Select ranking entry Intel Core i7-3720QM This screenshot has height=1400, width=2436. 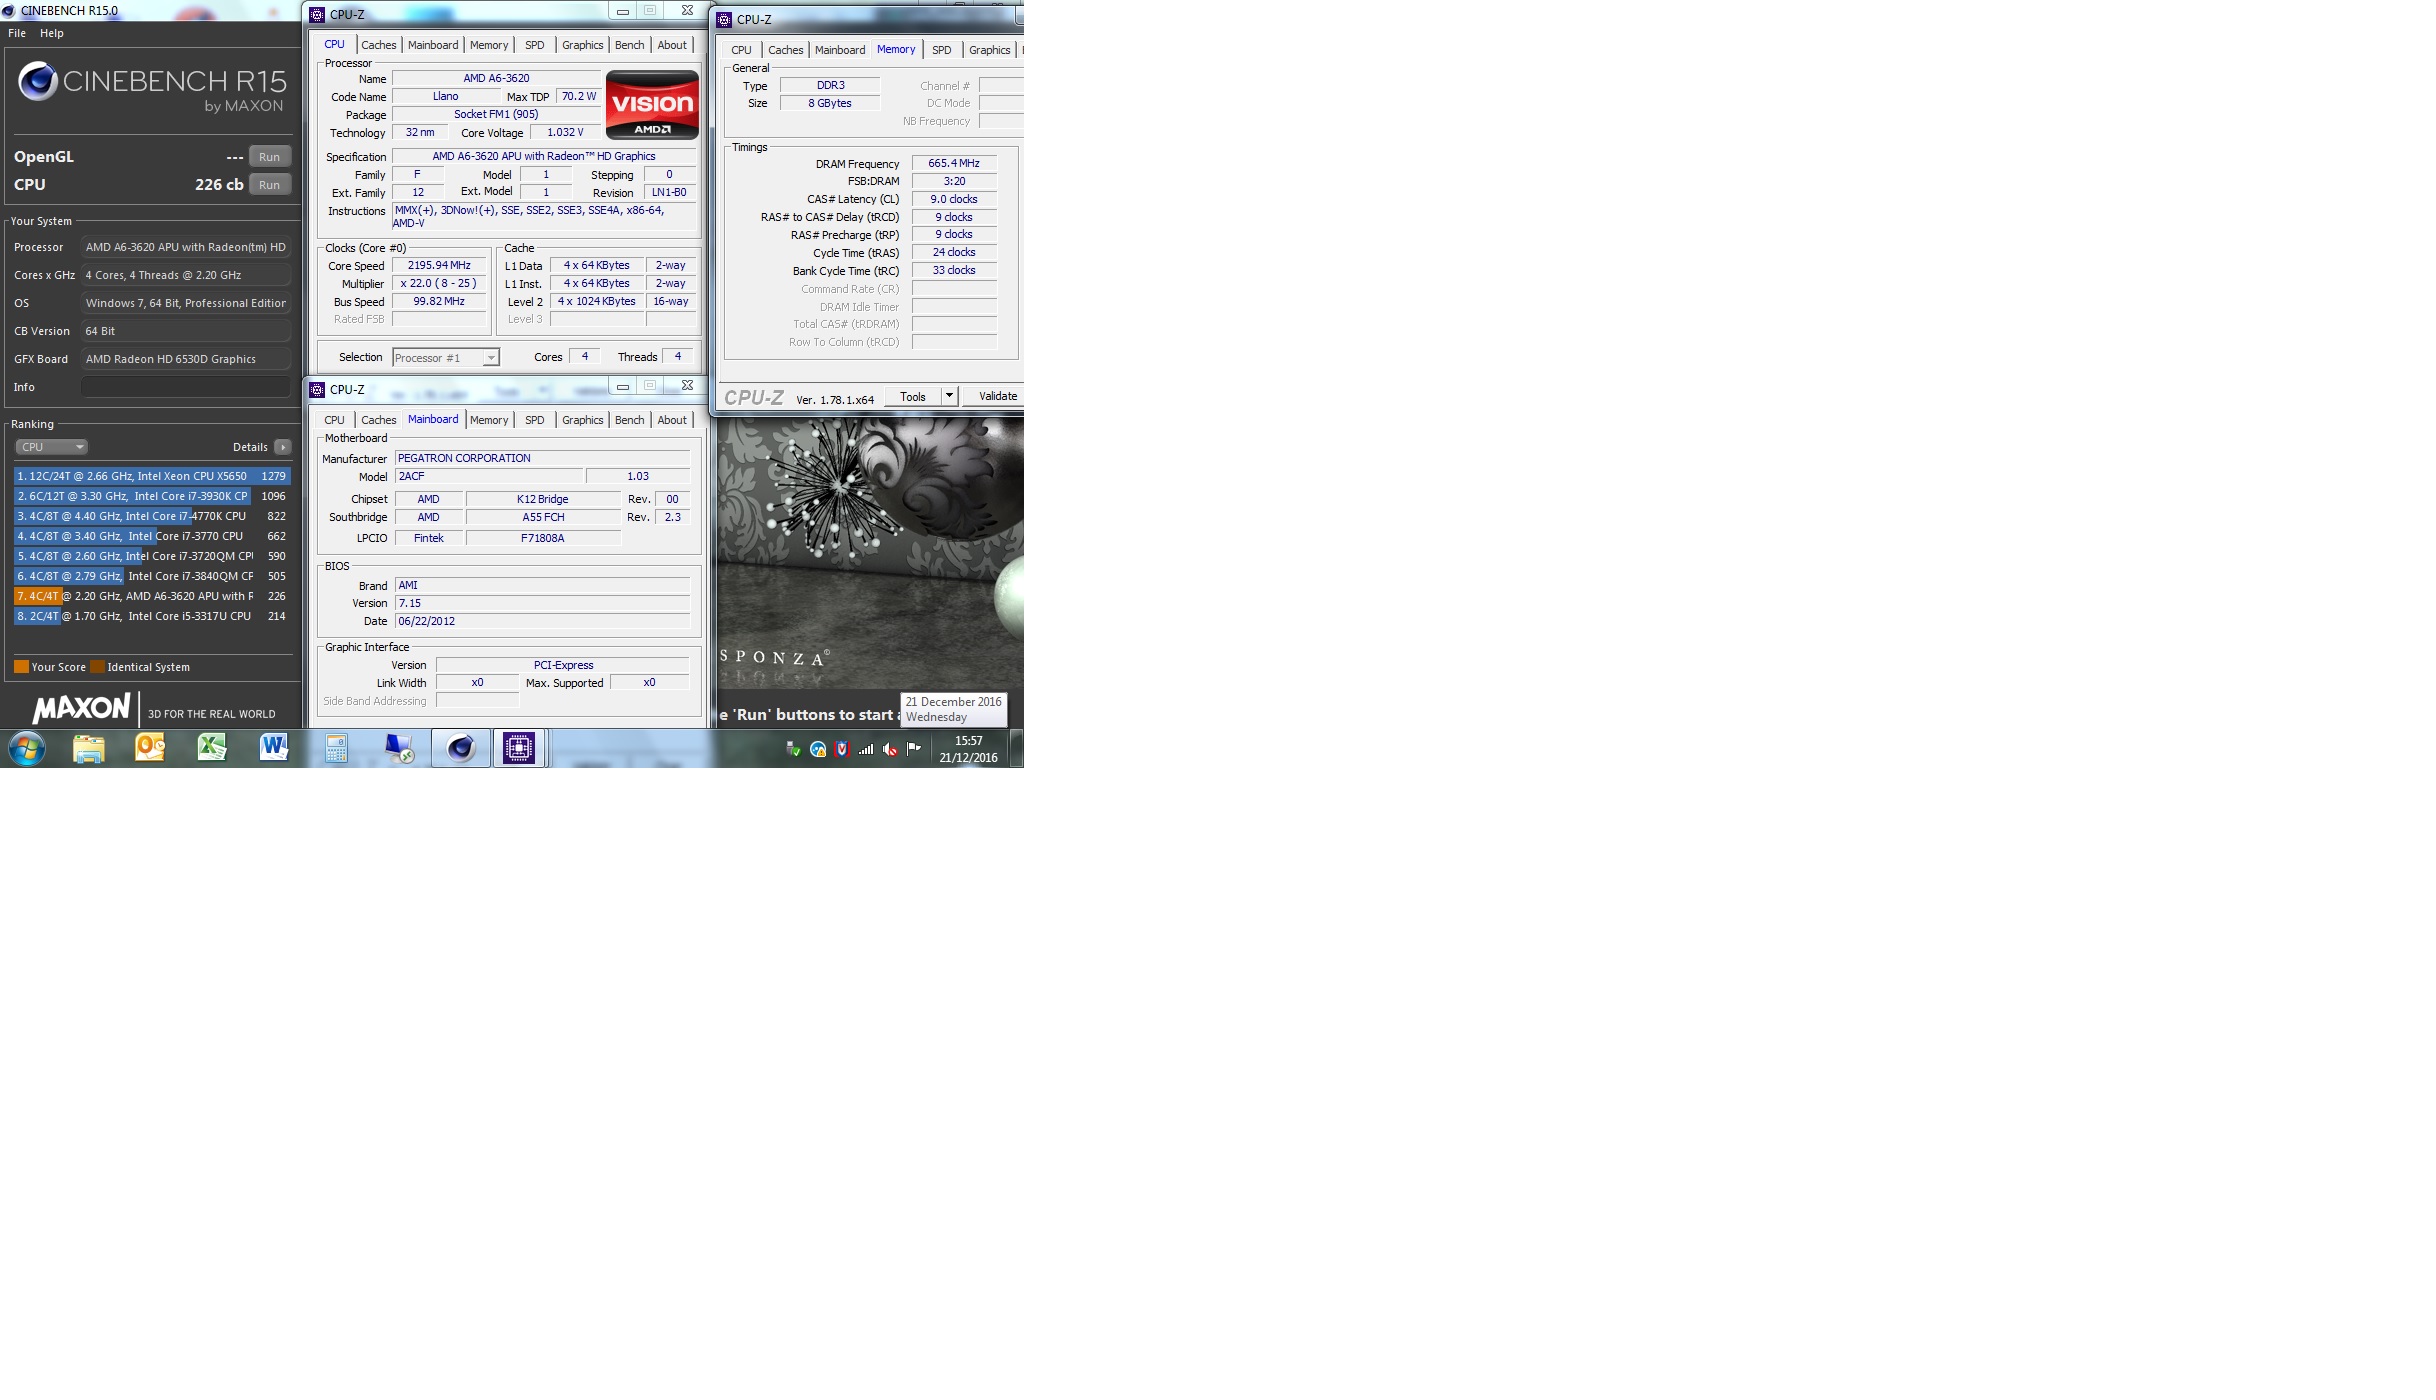click(152, 556)
